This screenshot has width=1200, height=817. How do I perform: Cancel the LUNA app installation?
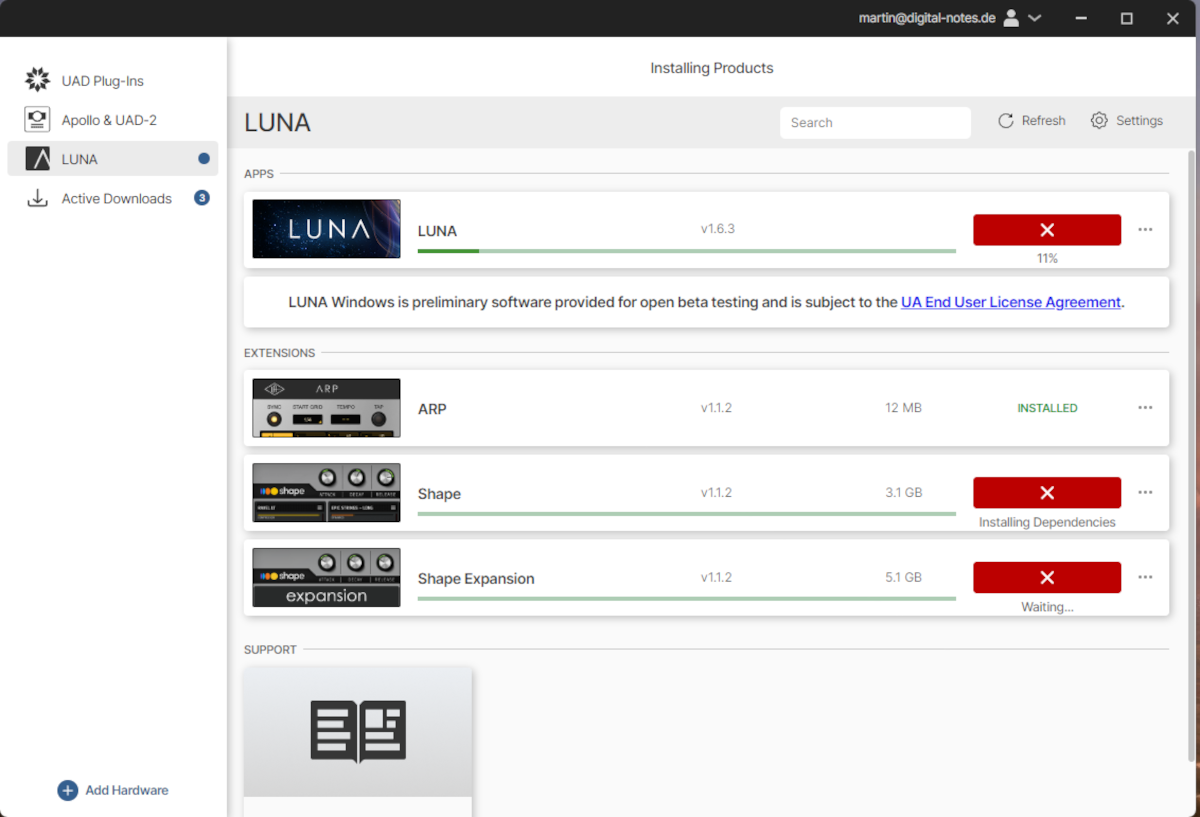[1047, 230]
